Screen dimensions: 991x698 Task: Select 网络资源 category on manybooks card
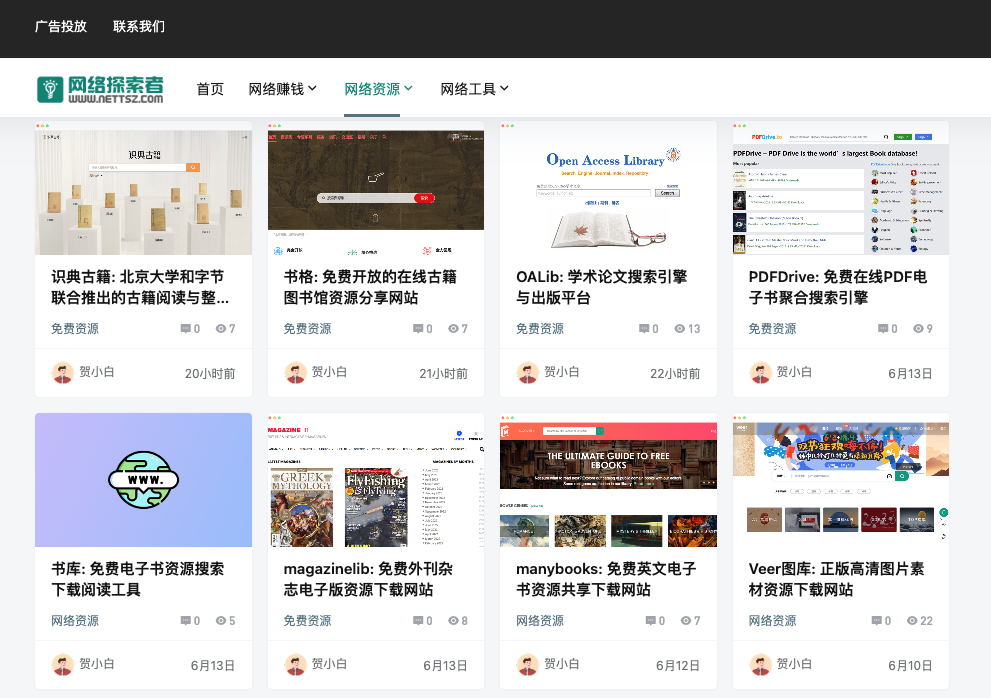click(x=540, y=621)
